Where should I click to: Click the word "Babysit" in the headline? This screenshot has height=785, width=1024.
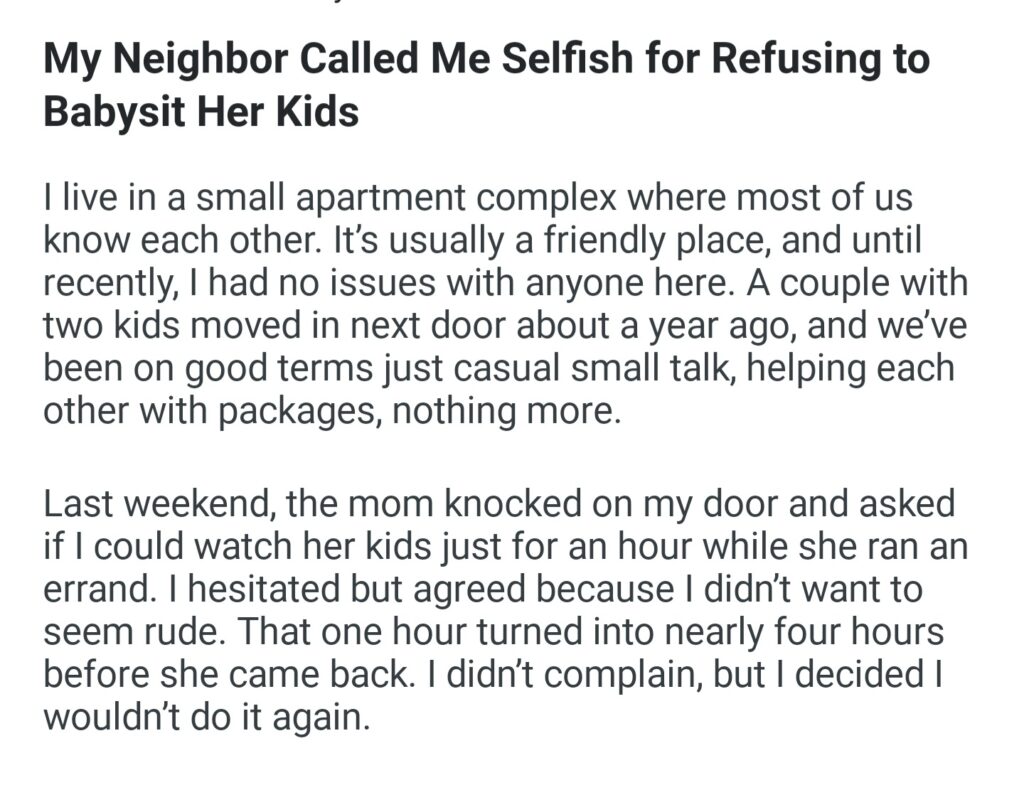[117, 112]
